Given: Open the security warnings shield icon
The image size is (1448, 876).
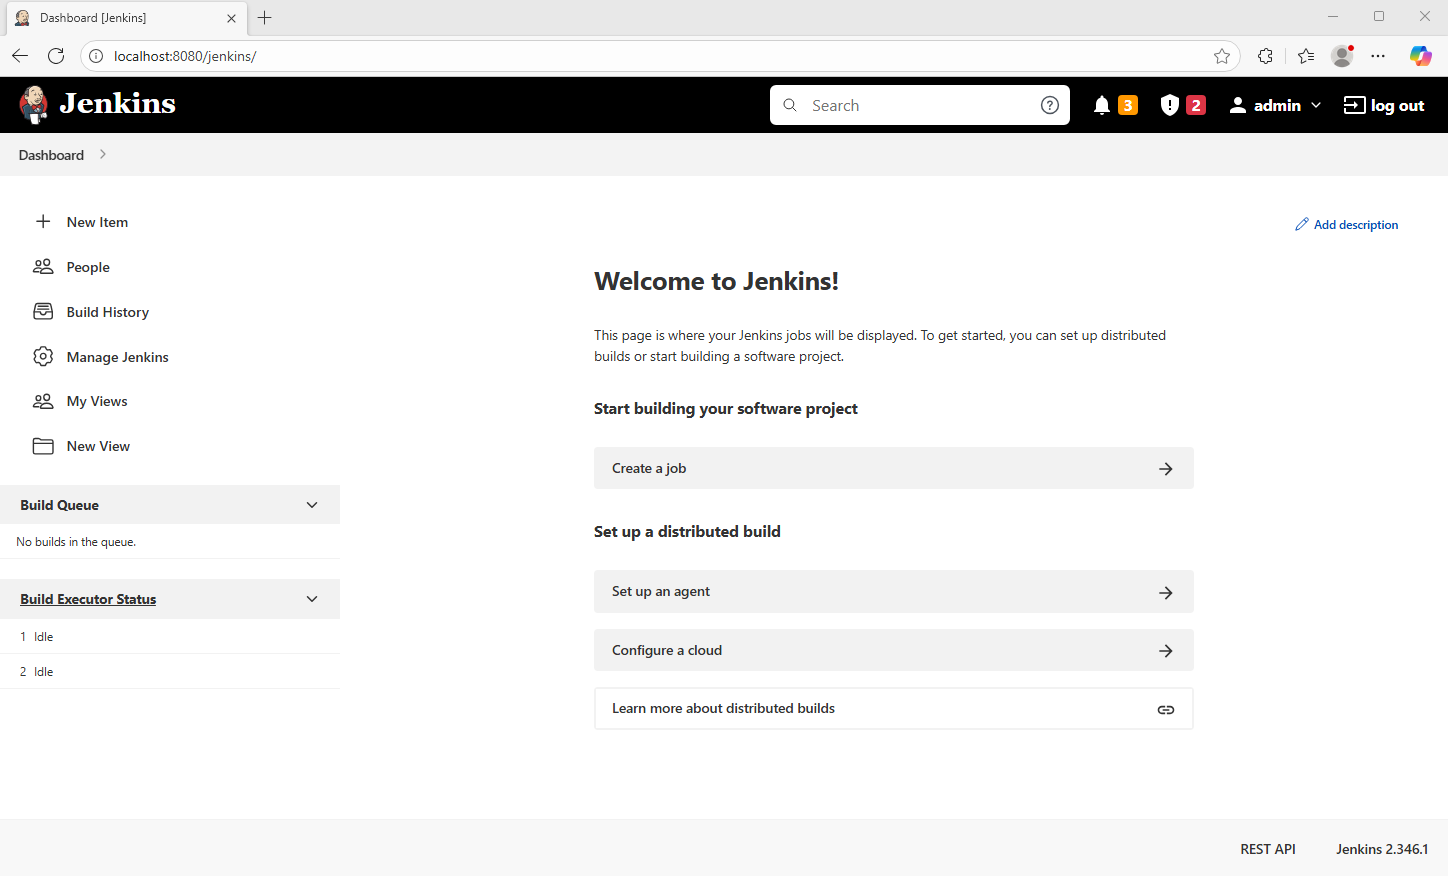Looking at the screenshot, I should pos(1170,105).
